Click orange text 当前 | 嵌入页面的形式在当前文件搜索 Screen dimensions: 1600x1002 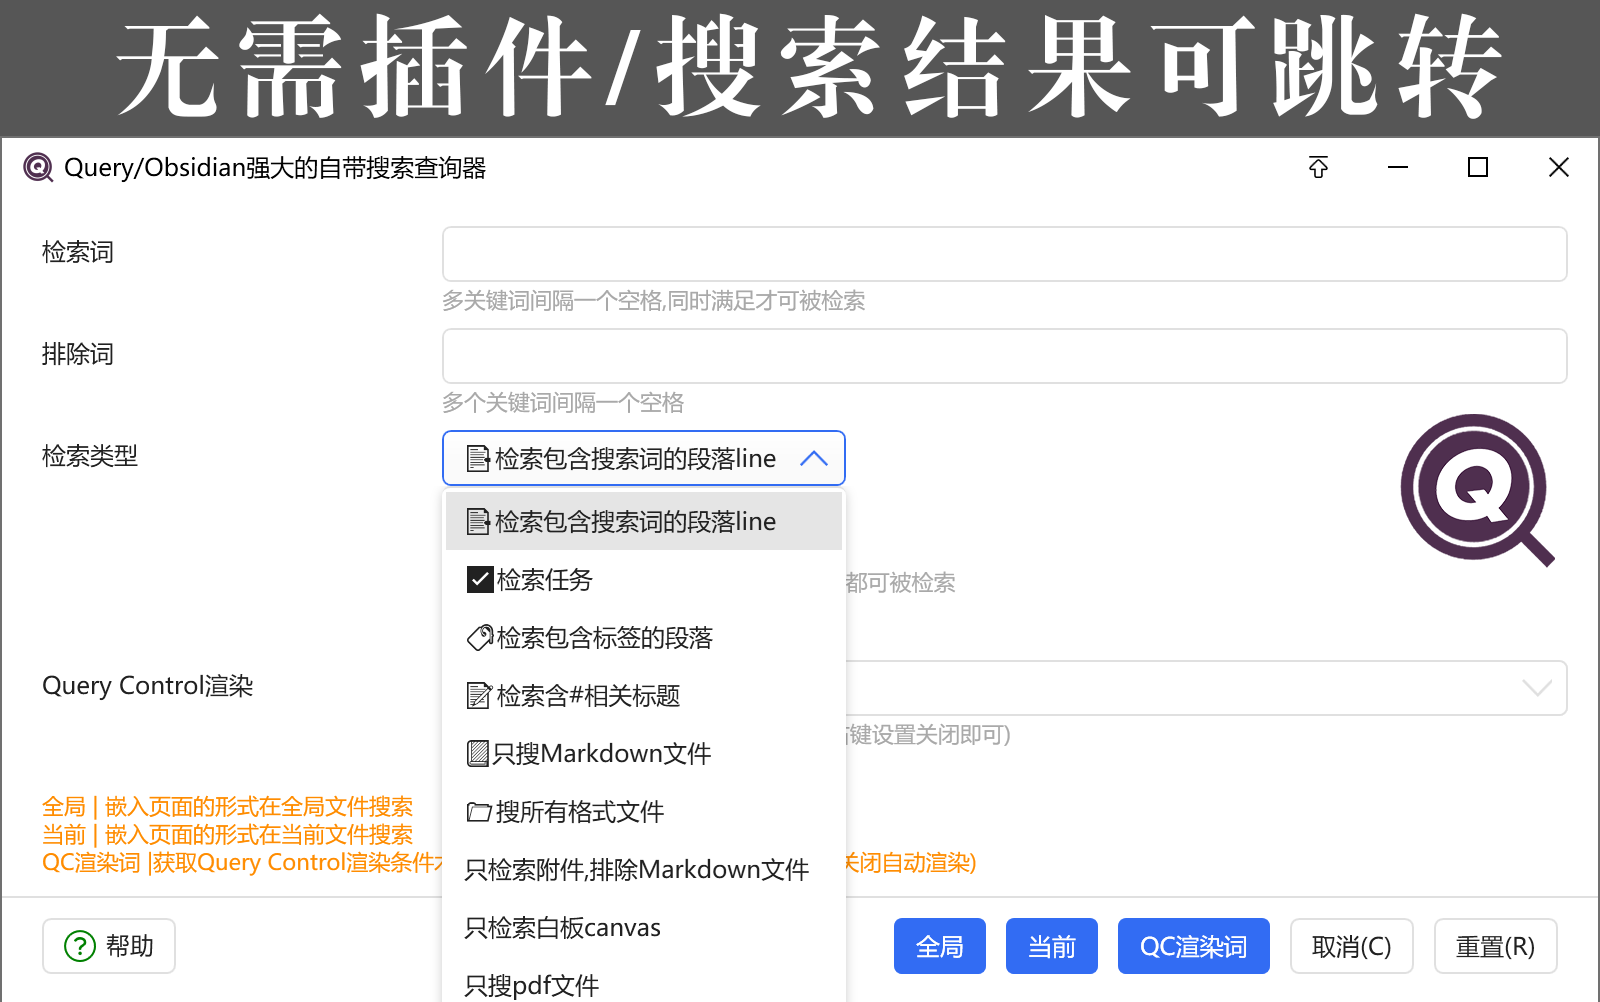227,834
